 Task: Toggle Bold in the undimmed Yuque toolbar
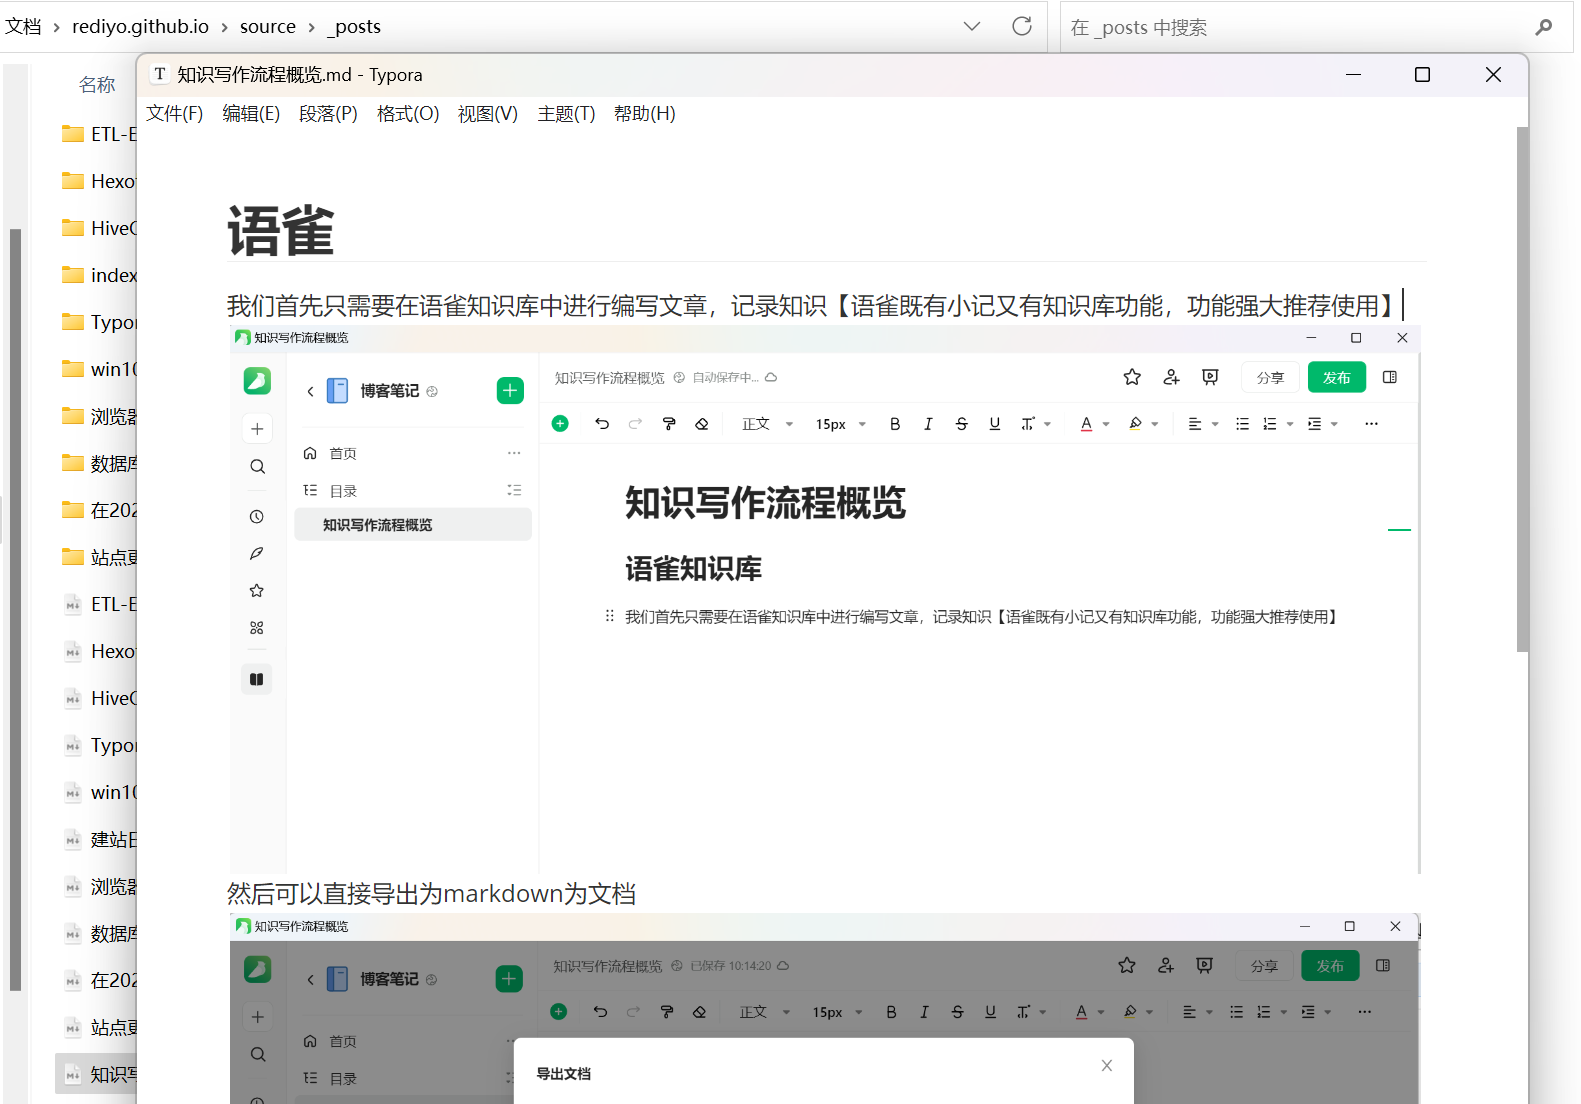tap(895, 424)
